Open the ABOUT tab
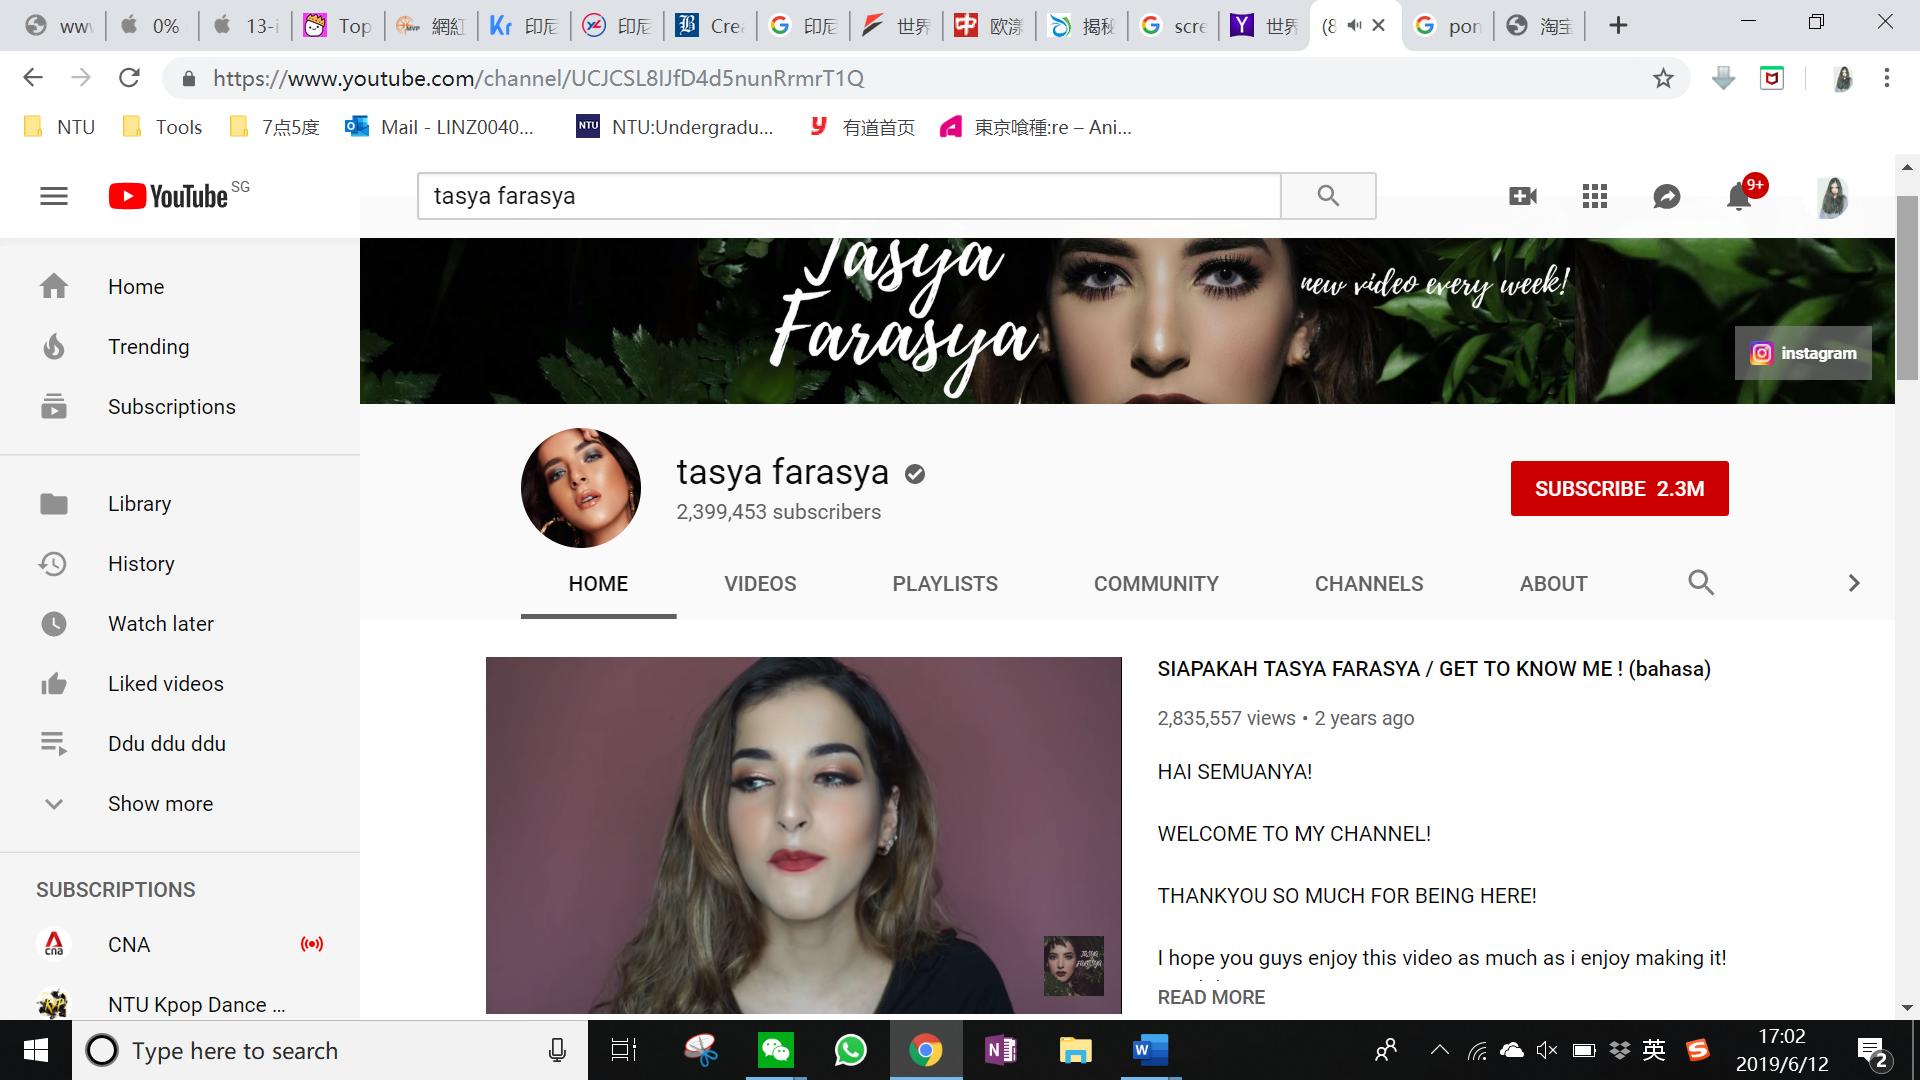 (x=1553, y=584)
